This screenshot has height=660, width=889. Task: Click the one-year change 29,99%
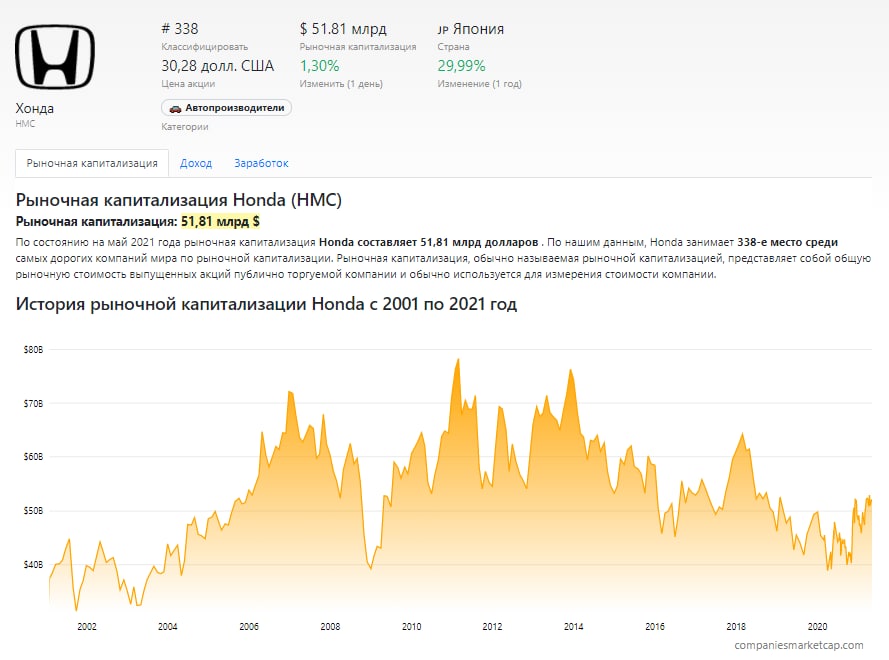click(x=462, y=66)
